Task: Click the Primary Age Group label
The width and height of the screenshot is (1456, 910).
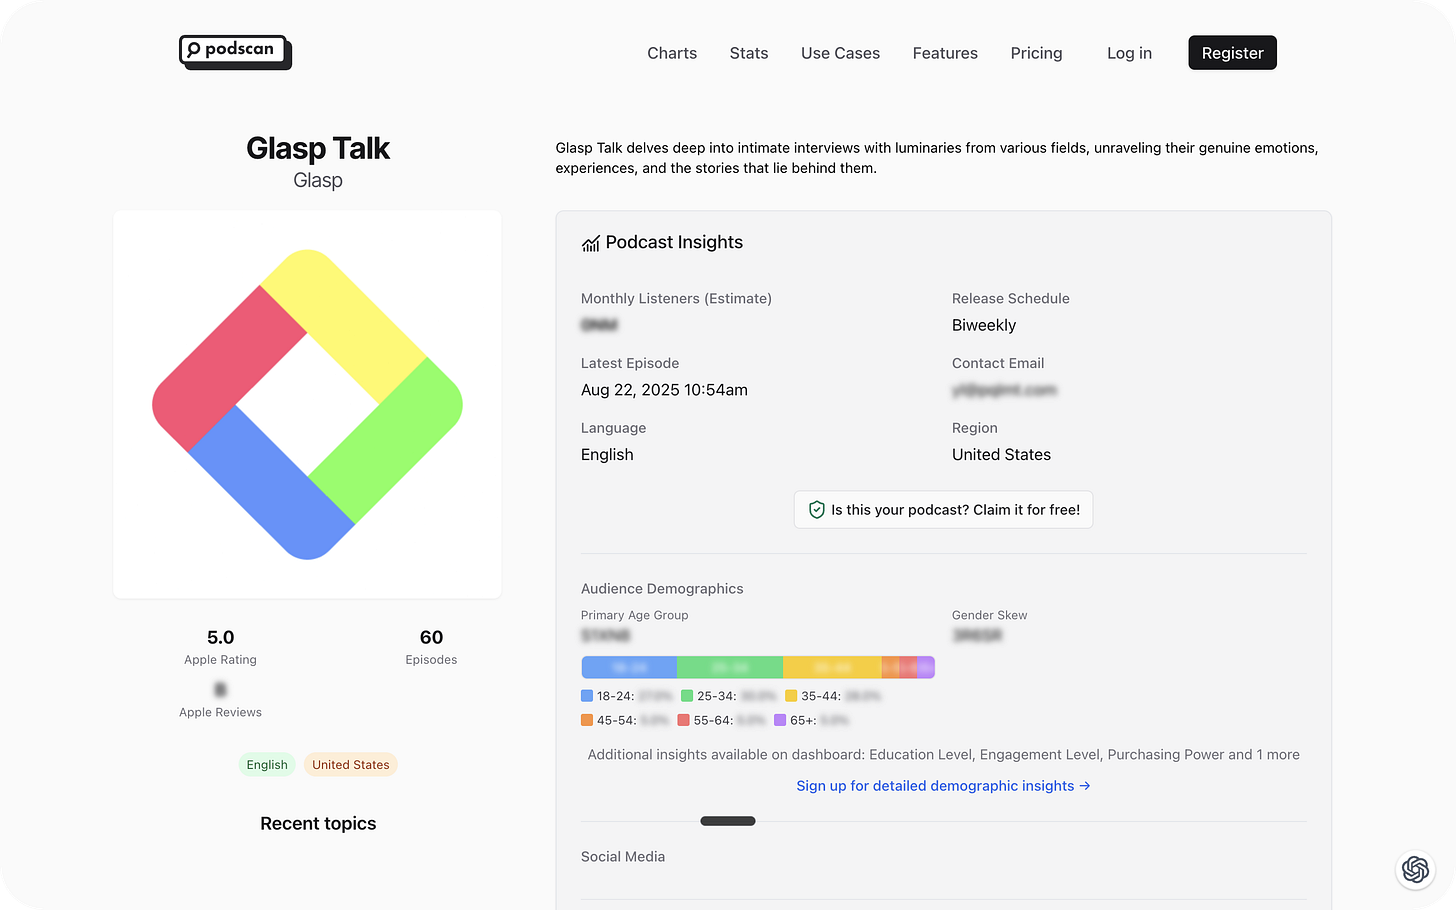Action: 634,615
